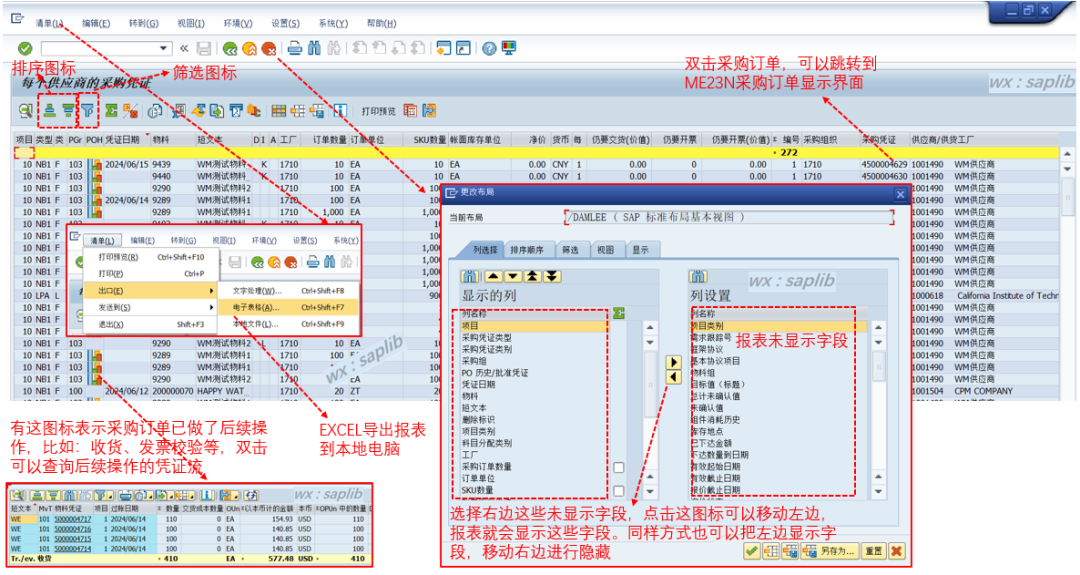The width and height of the screenshot is (1080, 575).
Task: Choose 电子表格(A)... export option
Action: pyautogui.click(x=289, y=307)
